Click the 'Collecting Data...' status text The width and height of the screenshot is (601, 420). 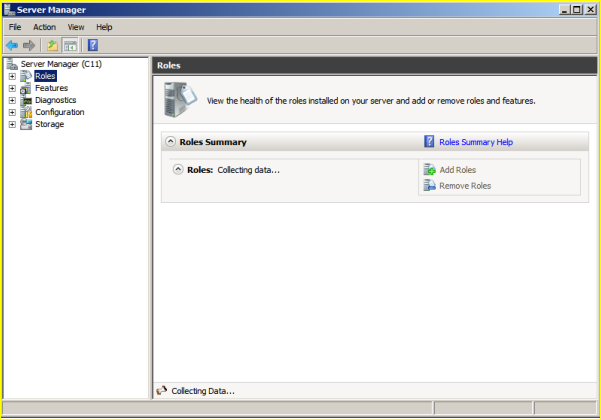(x=203, y=391)
